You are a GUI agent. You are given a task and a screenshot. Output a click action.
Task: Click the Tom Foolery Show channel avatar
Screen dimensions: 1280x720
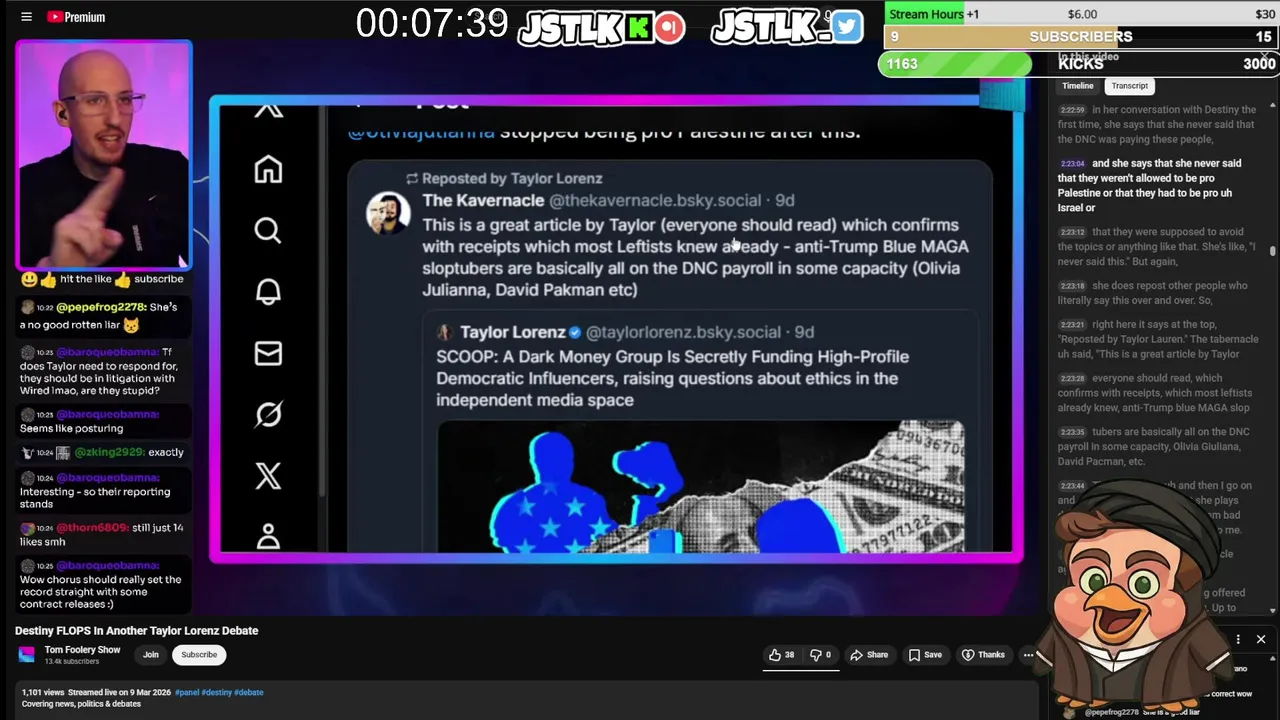tap(27, 655)
